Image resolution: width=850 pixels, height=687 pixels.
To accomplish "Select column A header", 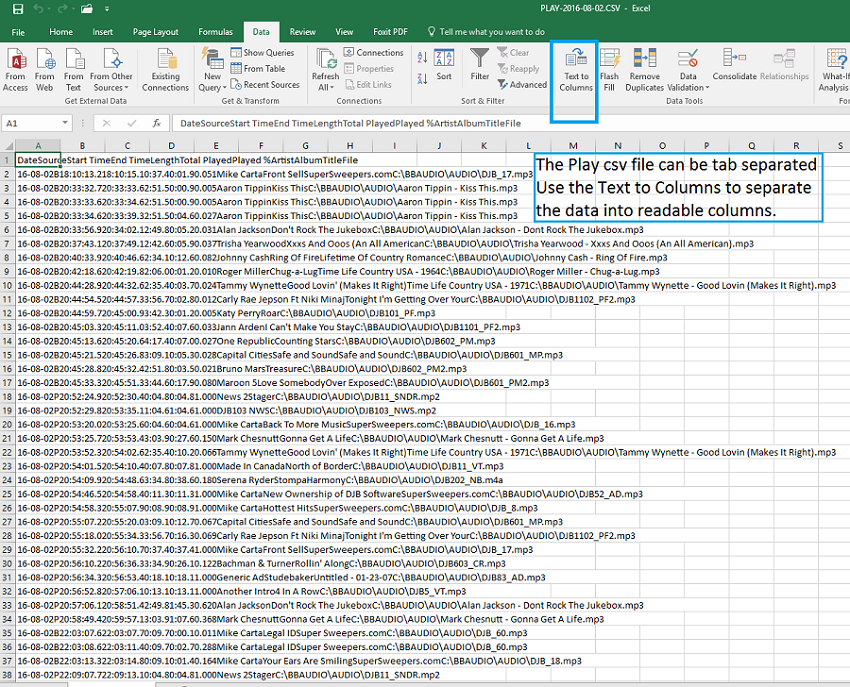I will pyautogui.click(x=38, y=145).
